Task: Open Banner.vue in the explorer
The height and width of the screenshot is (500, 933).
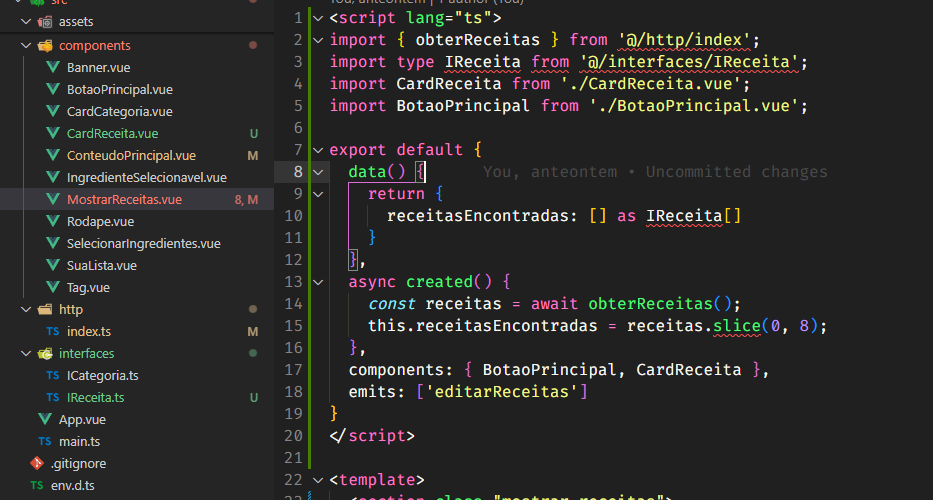Action: (x=98, y=68)
